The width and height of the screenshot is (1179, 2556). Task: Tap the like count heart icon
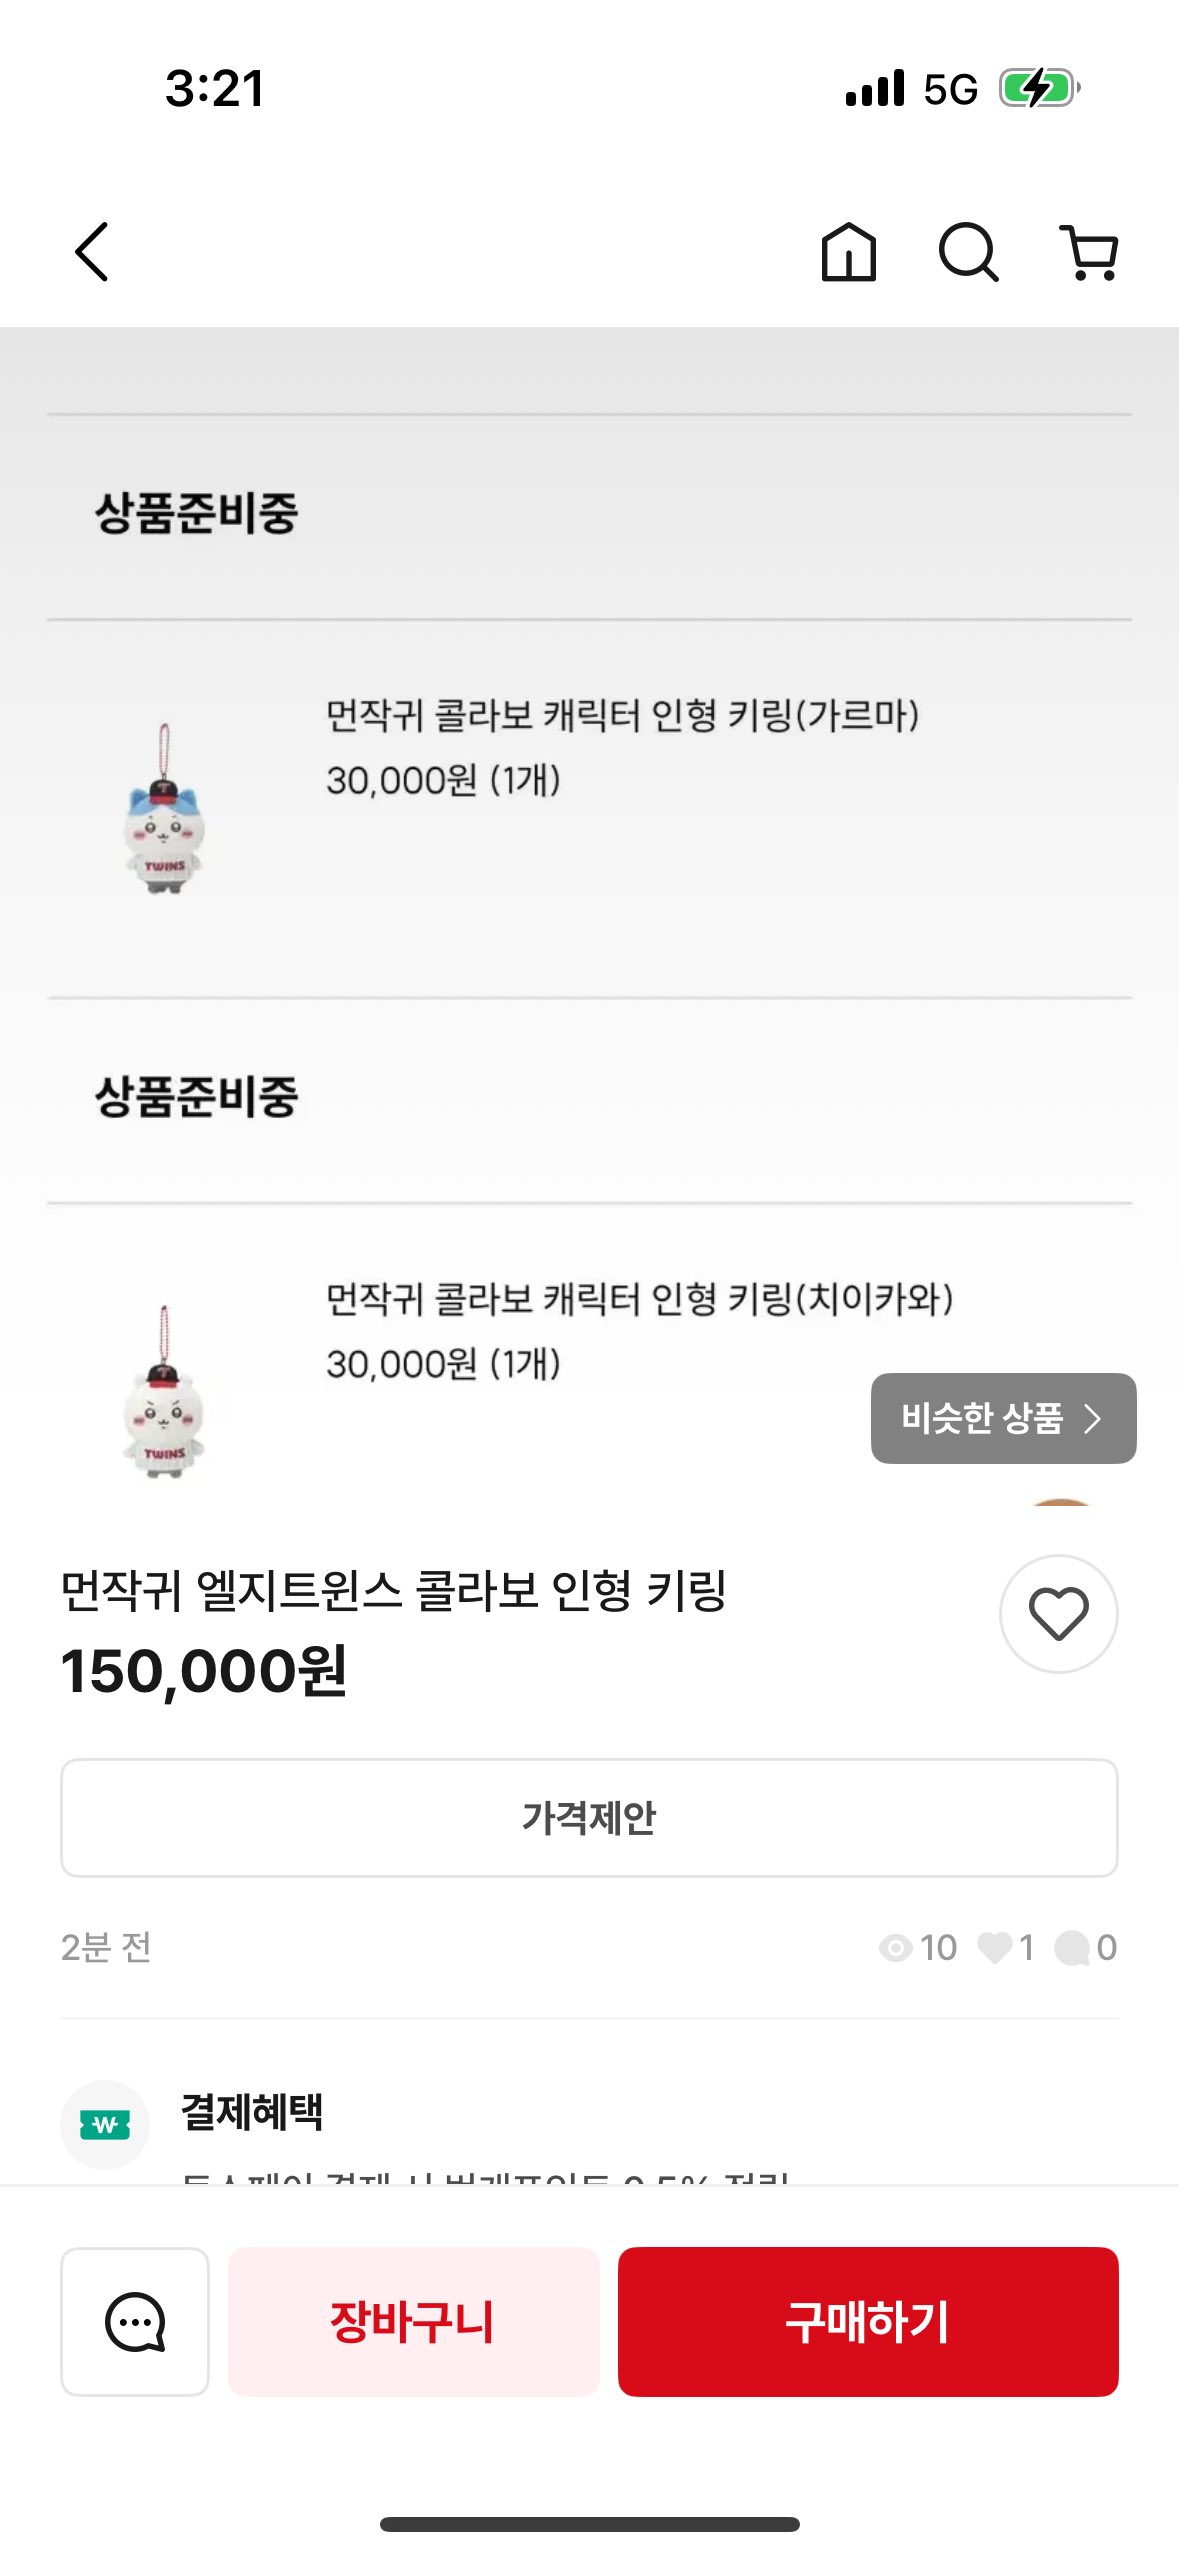click(x=994, y=1947)
